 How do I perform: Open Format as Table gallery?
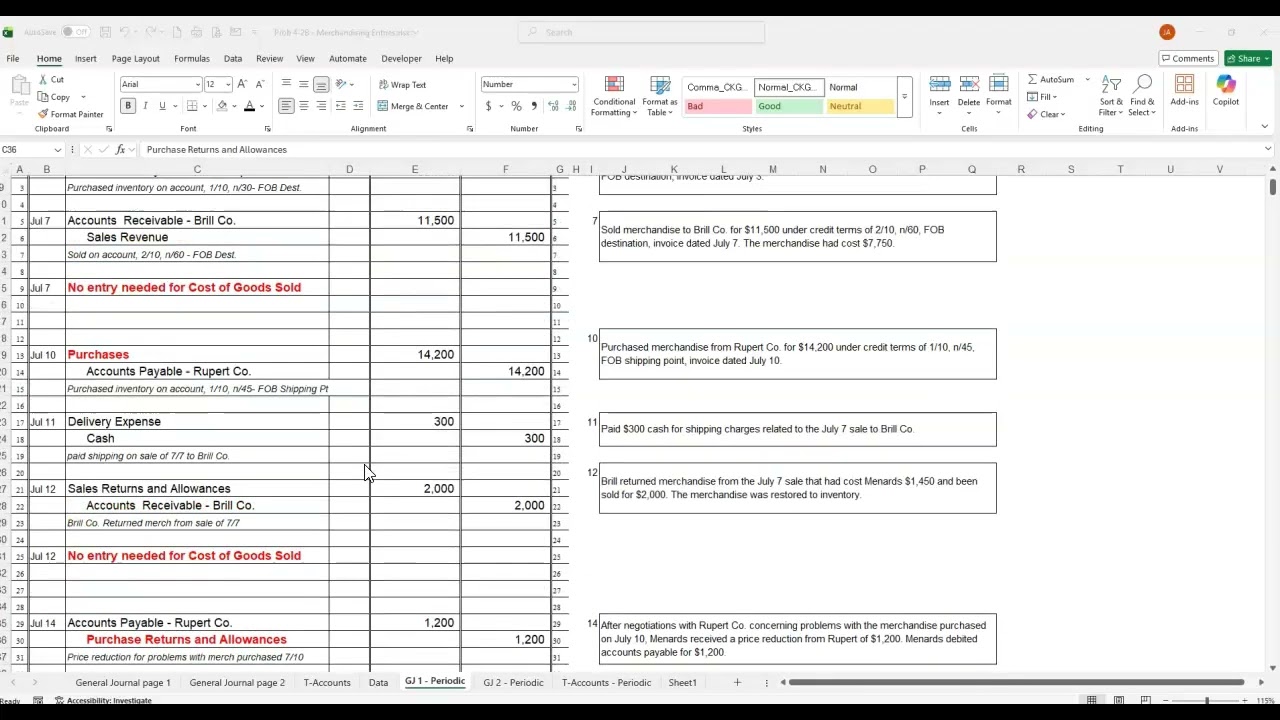click(660, 96)
